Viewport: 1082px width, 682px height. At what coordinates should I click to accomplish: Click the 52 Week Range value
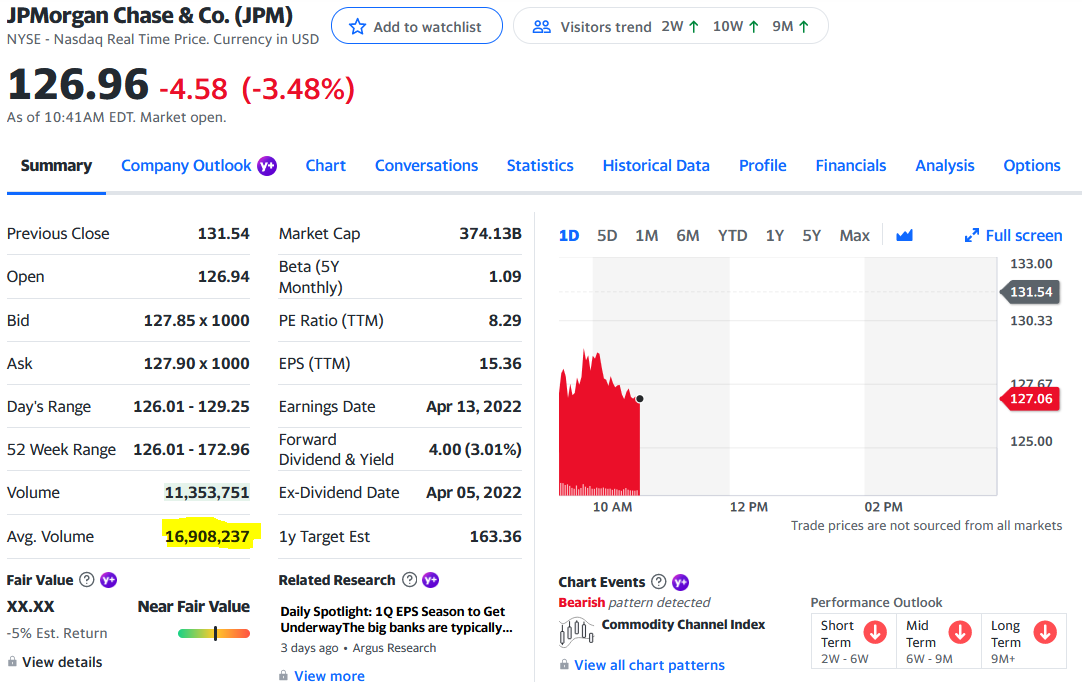point(191,449)
